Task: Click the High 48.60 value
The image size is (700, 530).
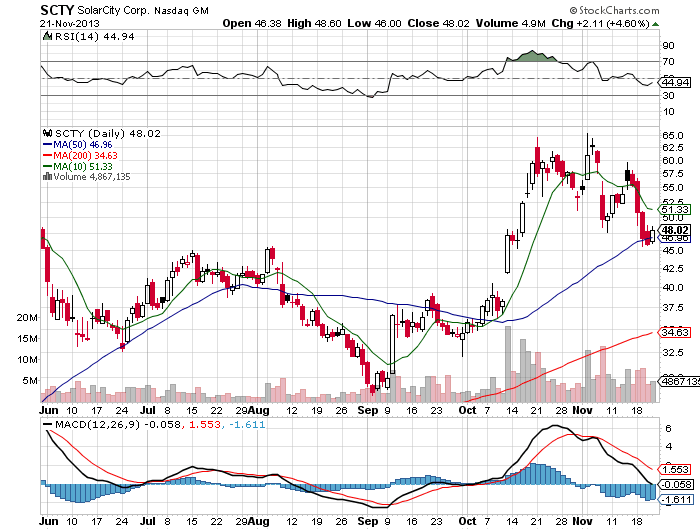Action: coord(314,24)
